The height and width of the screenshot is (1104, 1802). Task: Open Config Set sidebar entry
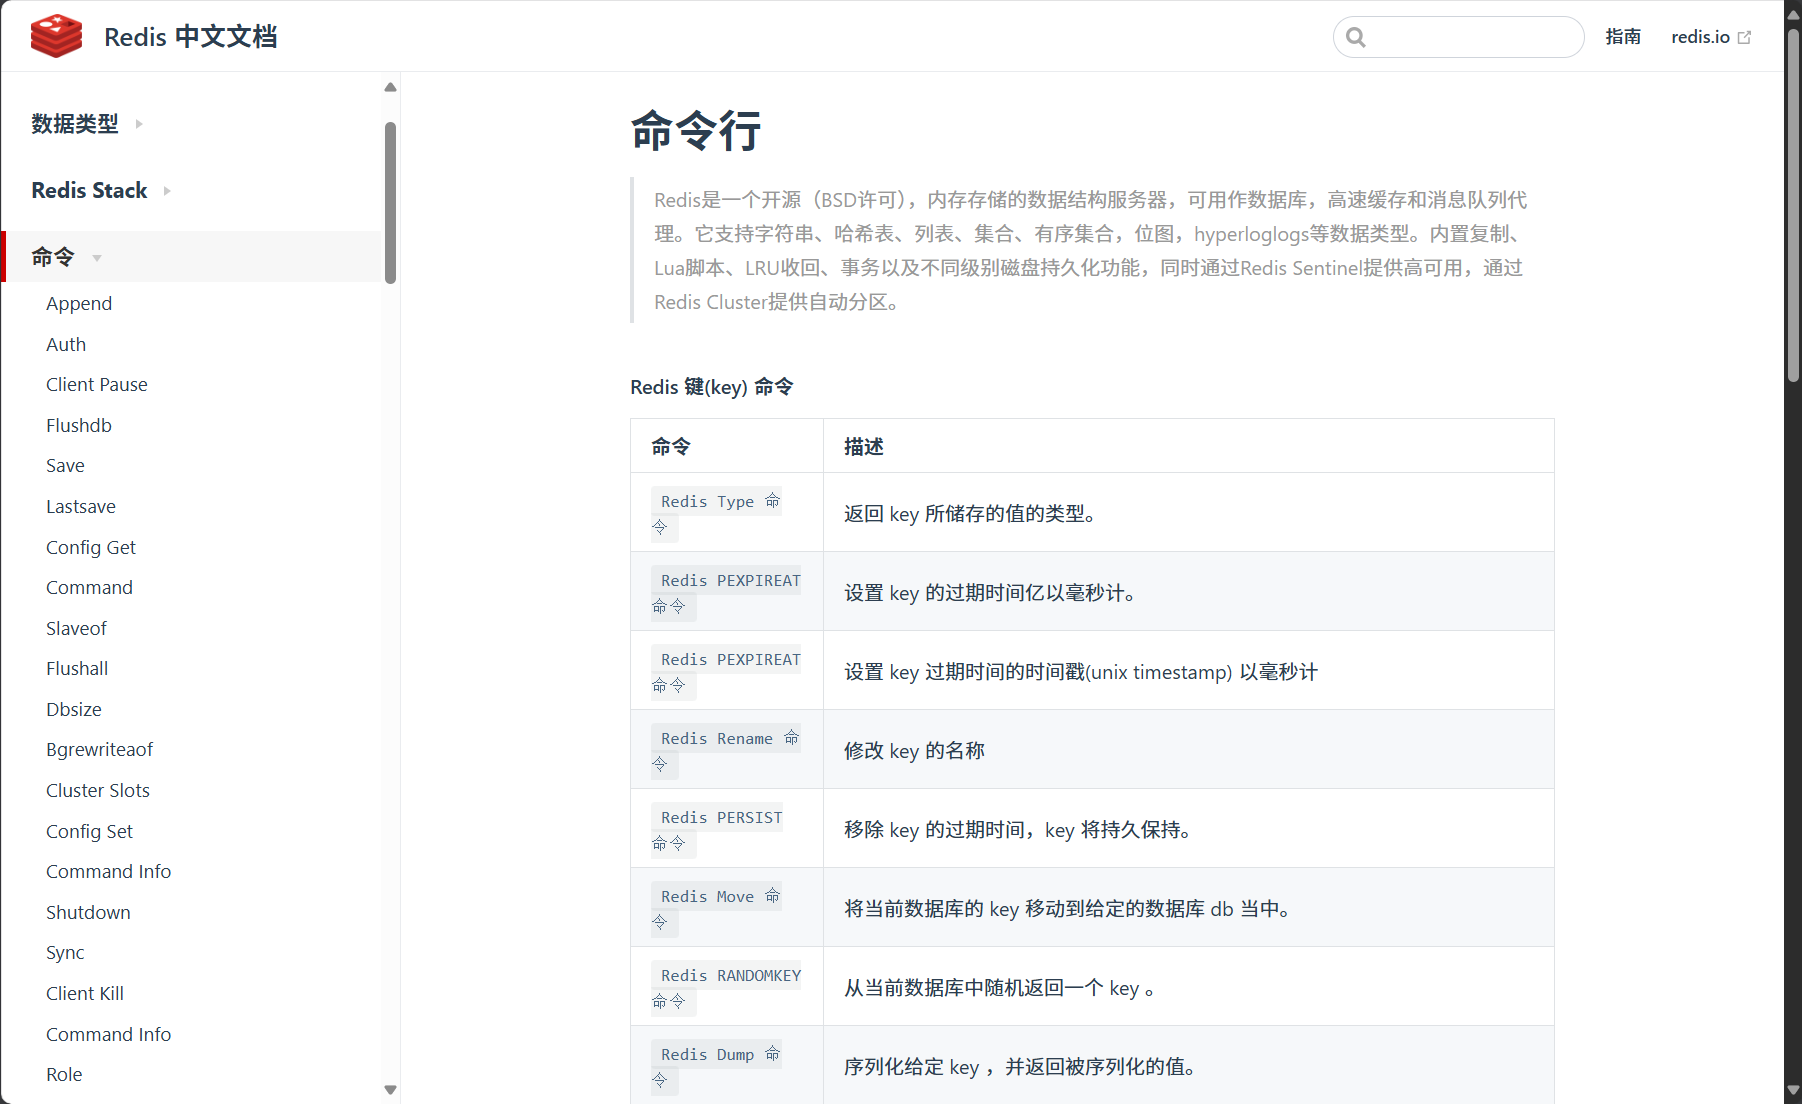[x=89, y=831]
